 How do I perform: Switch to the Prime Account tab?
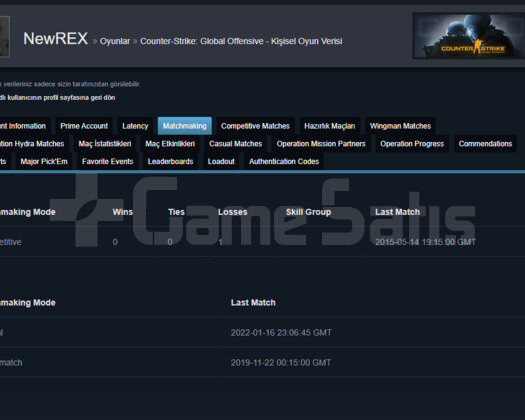pos(84,126)
